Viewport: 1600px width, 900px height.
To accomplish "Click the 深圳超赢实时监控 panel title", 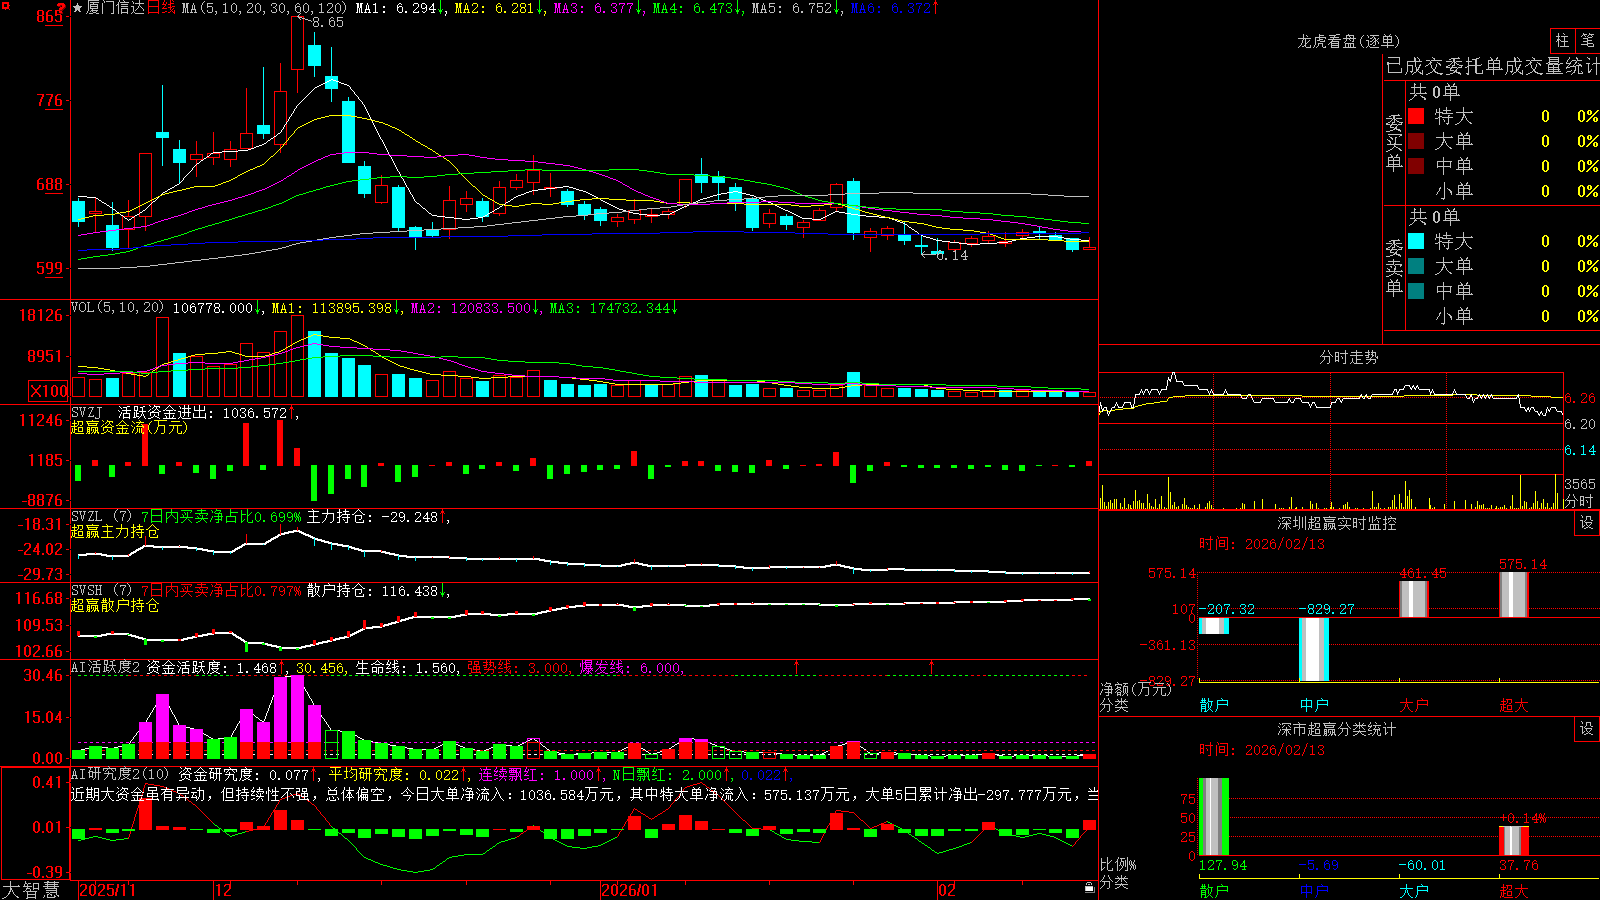I will 1337,523.
